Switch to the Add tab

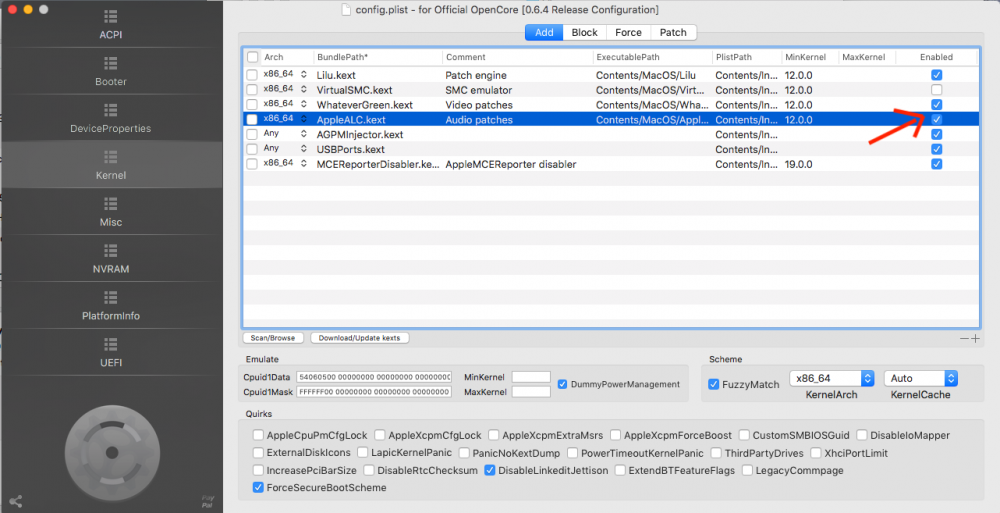(x=544, y=33)
